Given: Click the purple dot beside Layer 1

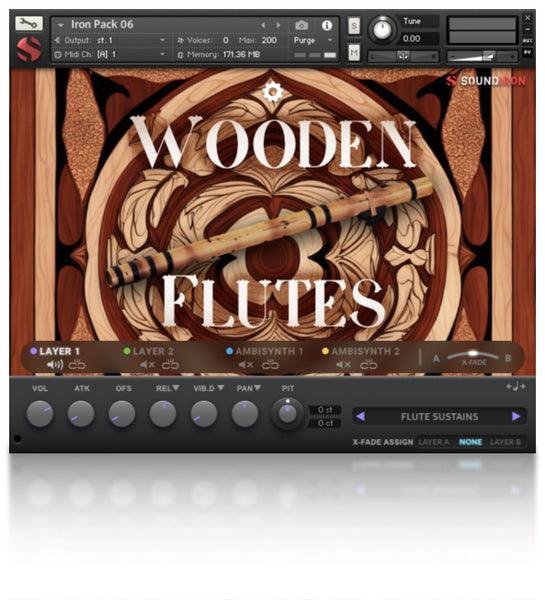Looking at the screenshot, I should click(x=34, y=351).
